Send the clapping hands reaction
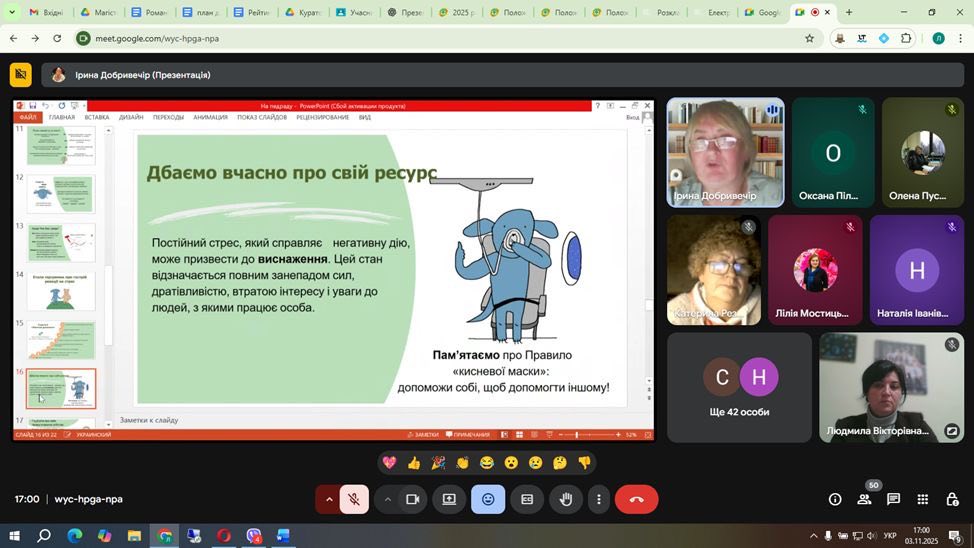Viewport: 974px width, 548px height. [x=462, y=462]
